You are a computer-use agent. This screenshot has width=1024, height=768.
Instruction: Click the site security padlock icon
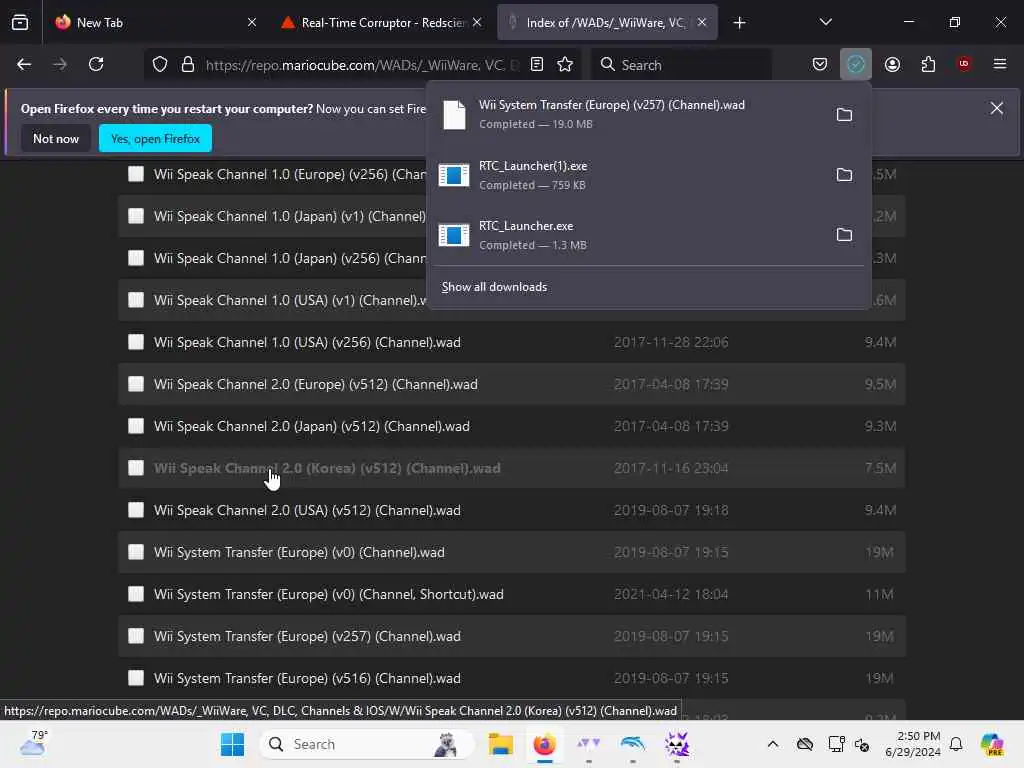[x=188, y=65]
